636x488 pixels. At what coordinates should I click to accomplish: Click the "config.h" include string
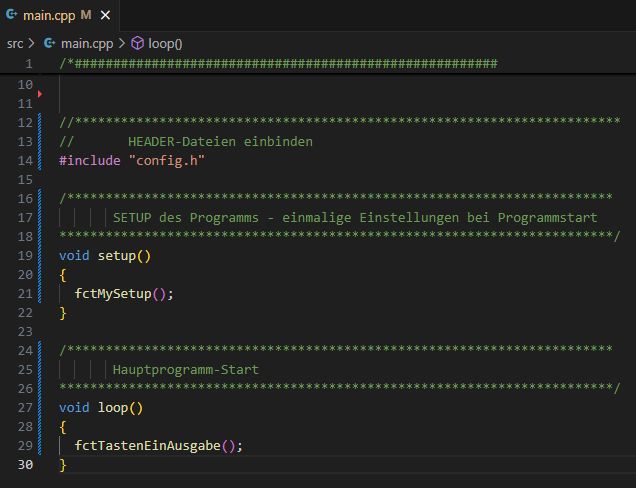pyautogui.click(x=167, y=160)
